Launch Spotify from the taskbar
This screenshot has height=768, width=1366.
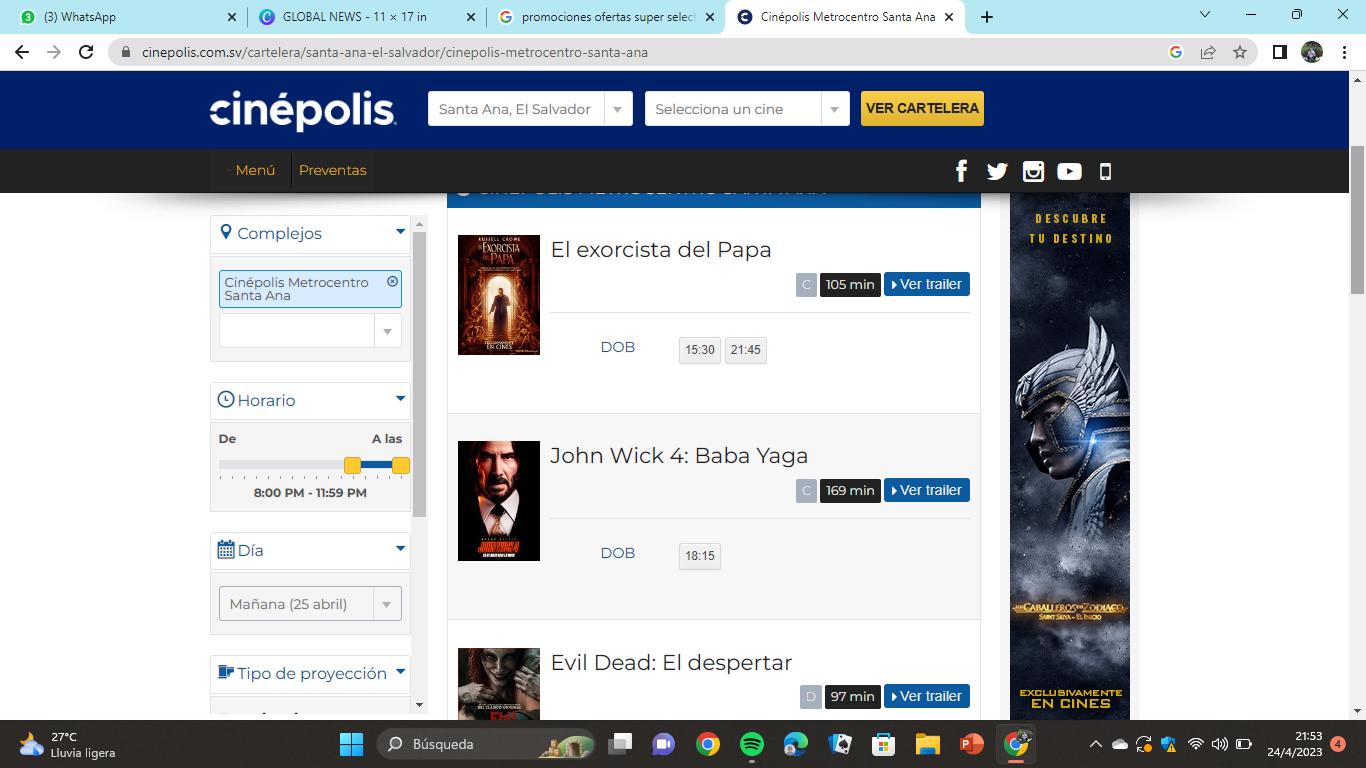(x=752, y=744)
